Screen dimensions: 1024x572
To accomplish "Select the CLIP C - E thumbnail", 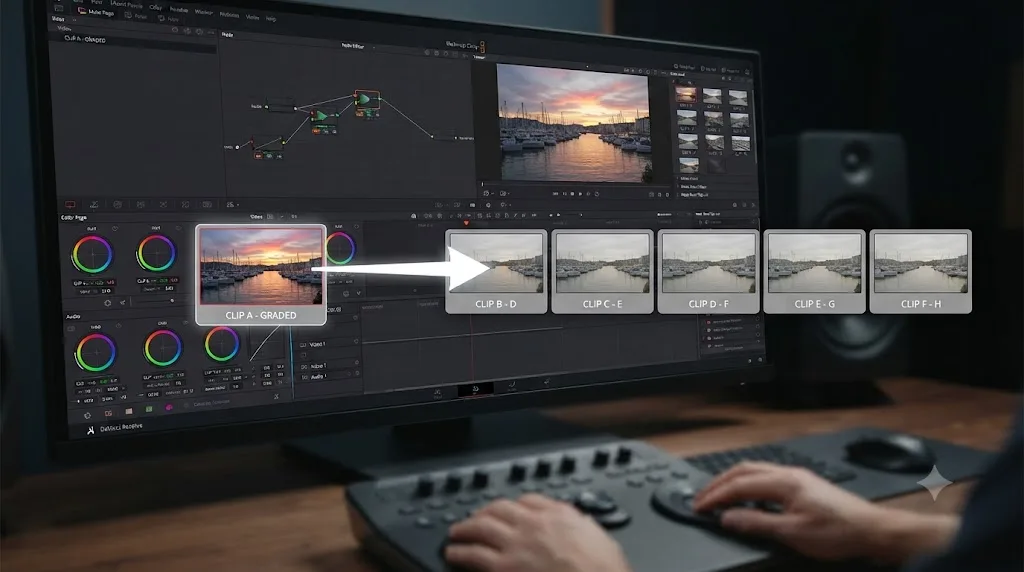I will (x=602, y=271).
